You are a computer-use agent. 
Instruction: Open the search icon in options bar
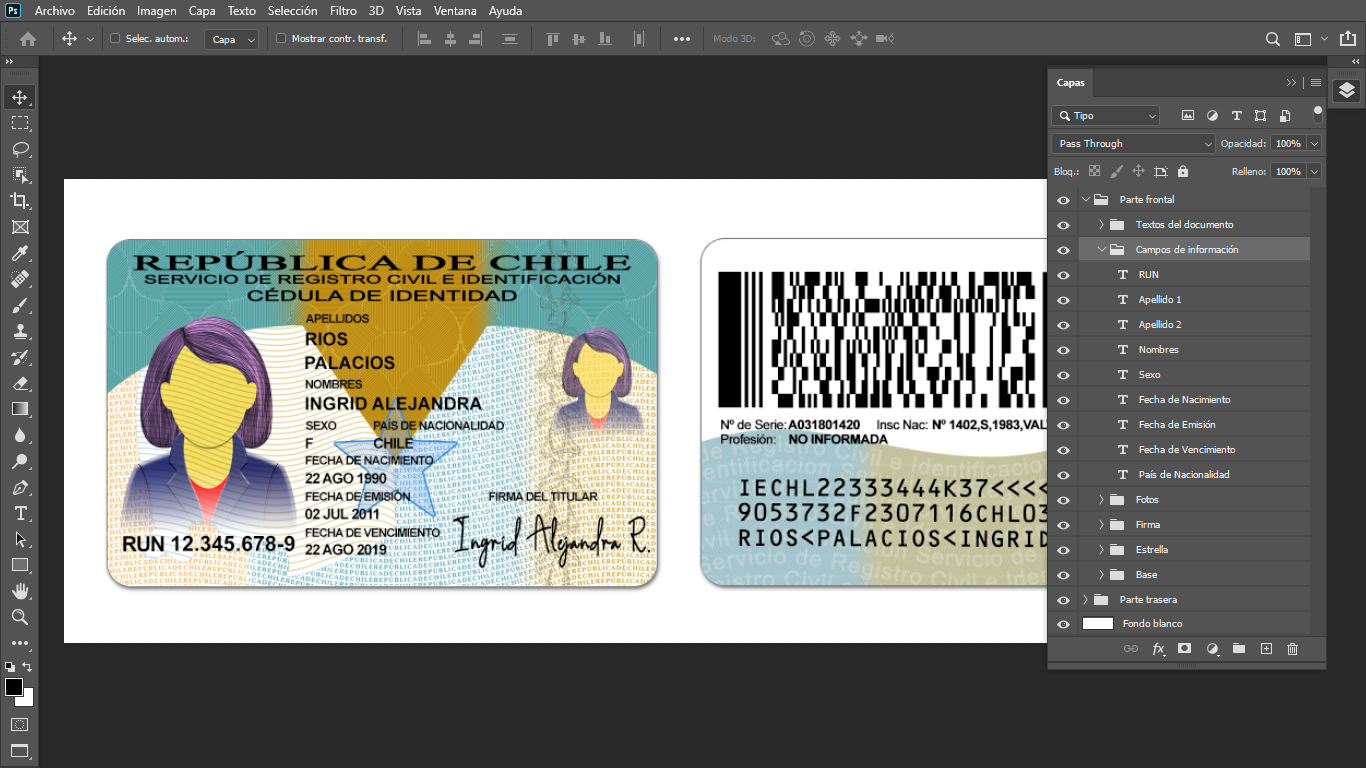[1273, 39]
